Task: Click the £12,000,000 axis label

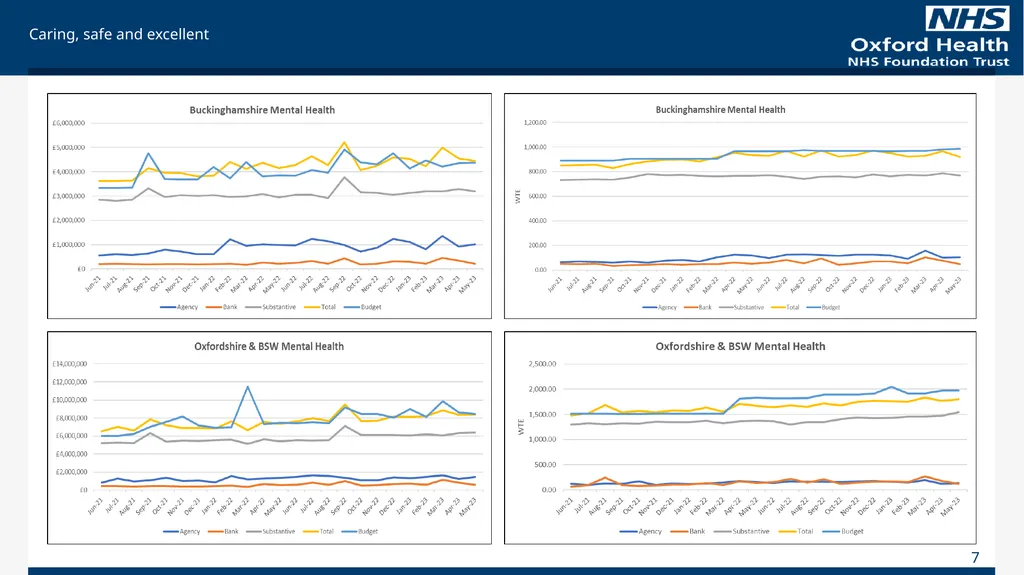Action: 70,382
